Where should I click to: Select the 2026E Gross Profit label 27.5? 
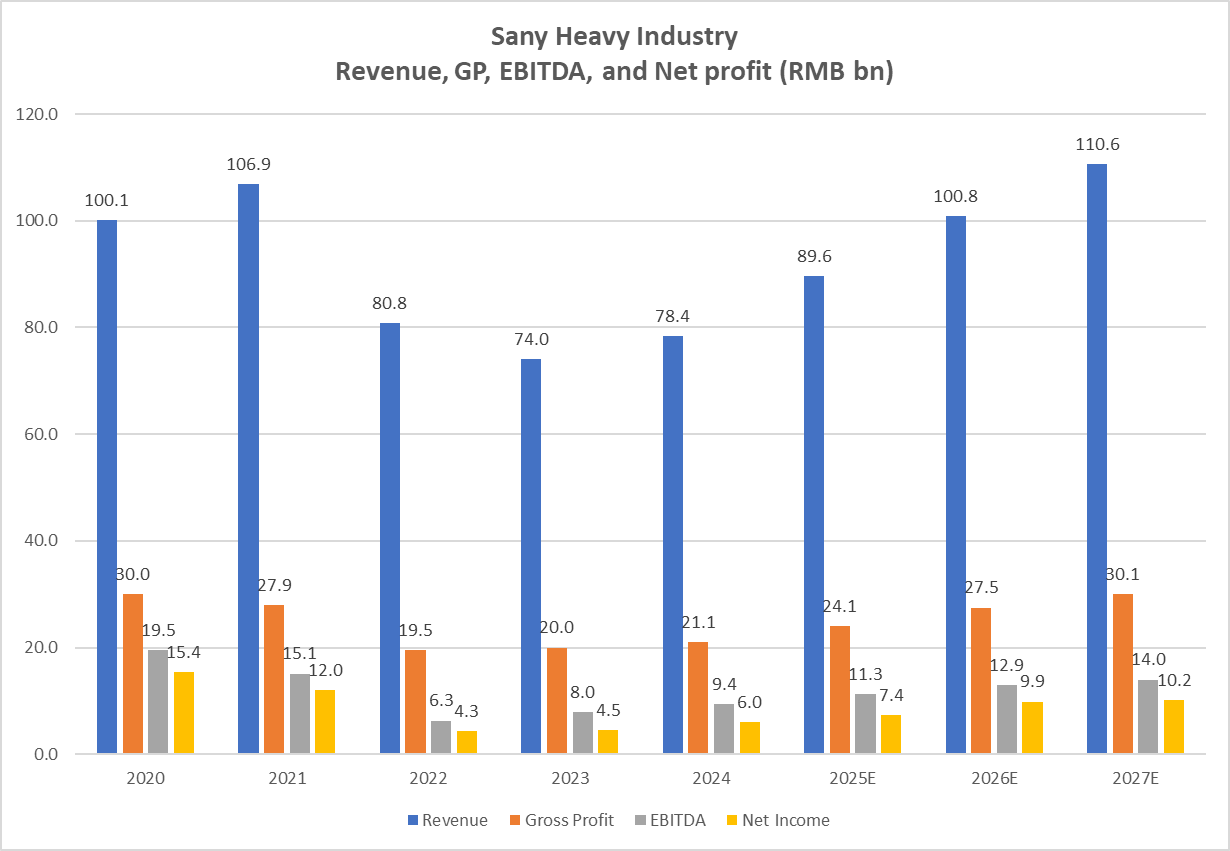[982, 587]
